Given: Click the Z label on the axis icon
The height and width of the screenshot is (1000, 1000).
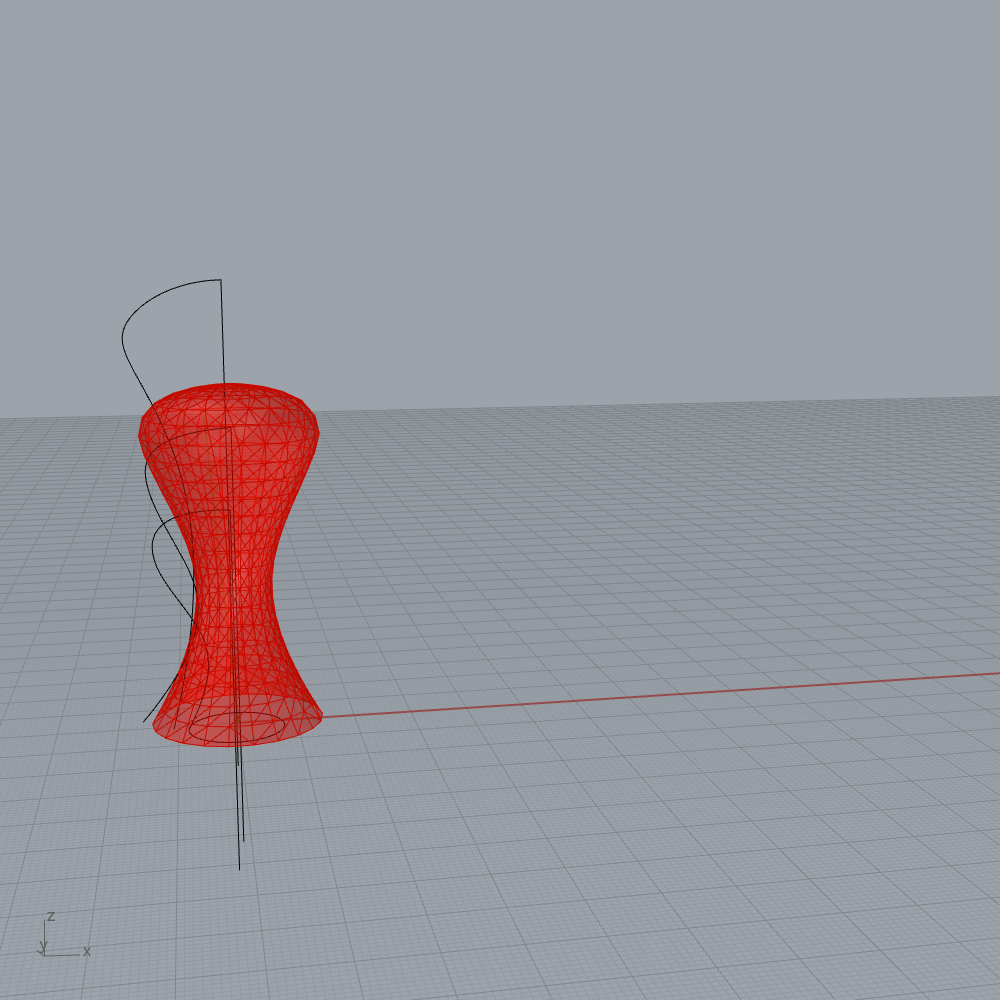Looking at the screenshot, I should click(50, 916).
